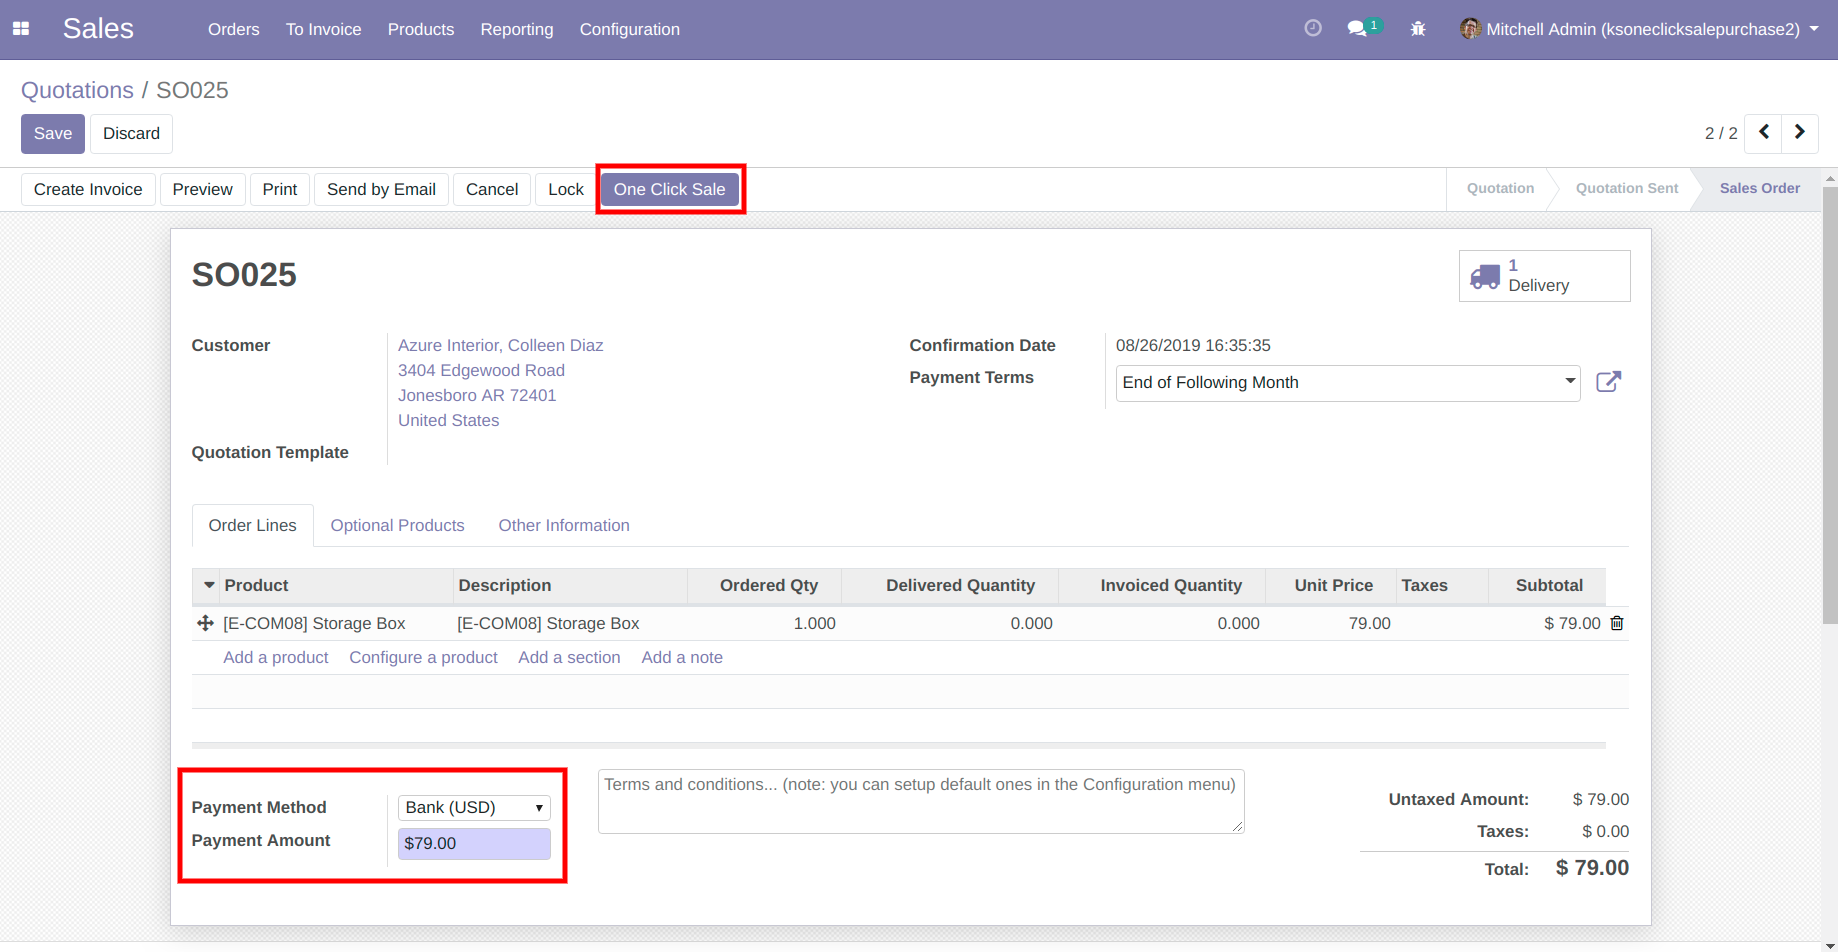Click the Payment Amount field
Viewport: 1838px width, 952px height.
[474, 843]
